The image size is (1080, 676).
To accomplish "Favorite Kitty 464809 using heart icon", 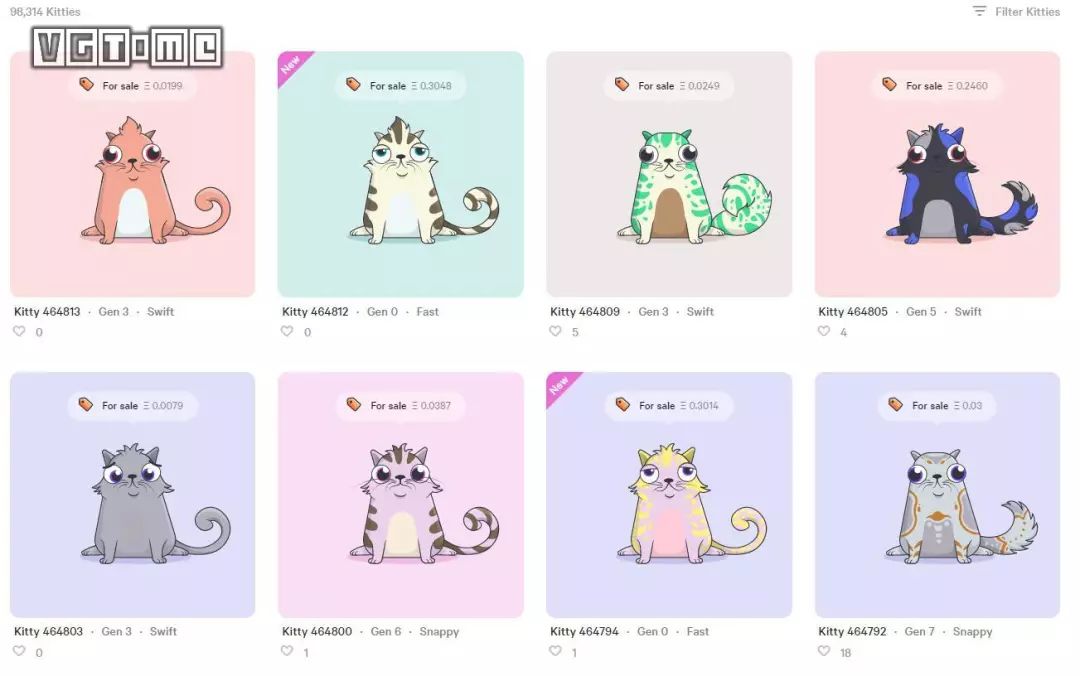I will (x=555, y=331).
